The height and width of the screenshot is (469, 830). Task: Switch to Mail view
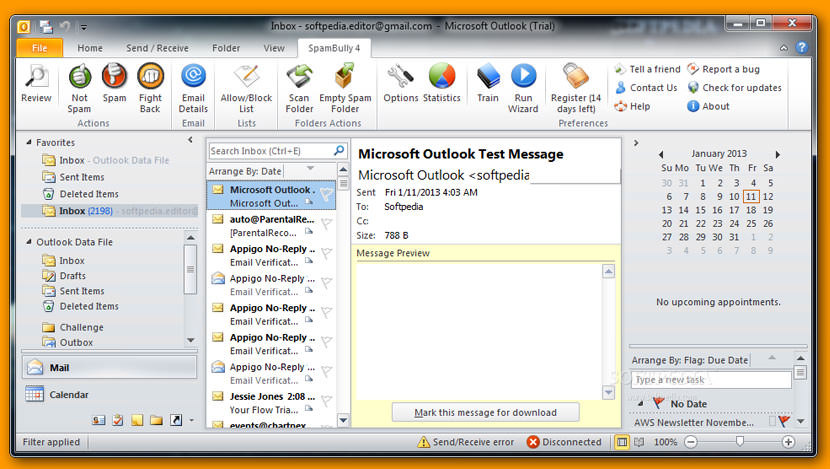pos(109,367)
